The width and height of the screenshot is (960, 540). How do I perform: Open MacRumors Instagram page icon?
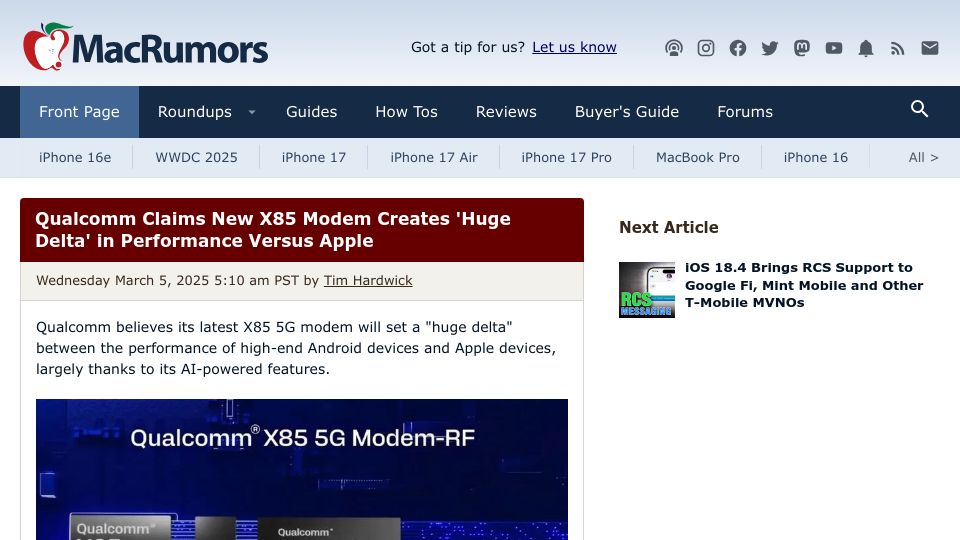click(706, 48)
